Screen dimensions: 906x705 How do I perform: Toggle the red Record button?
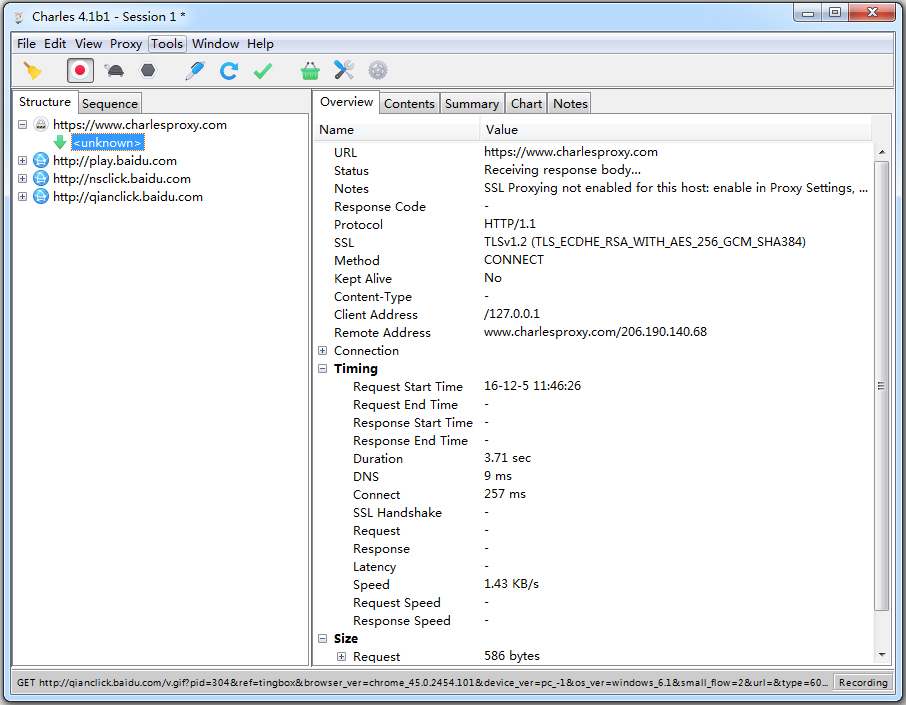click(81, 70)
